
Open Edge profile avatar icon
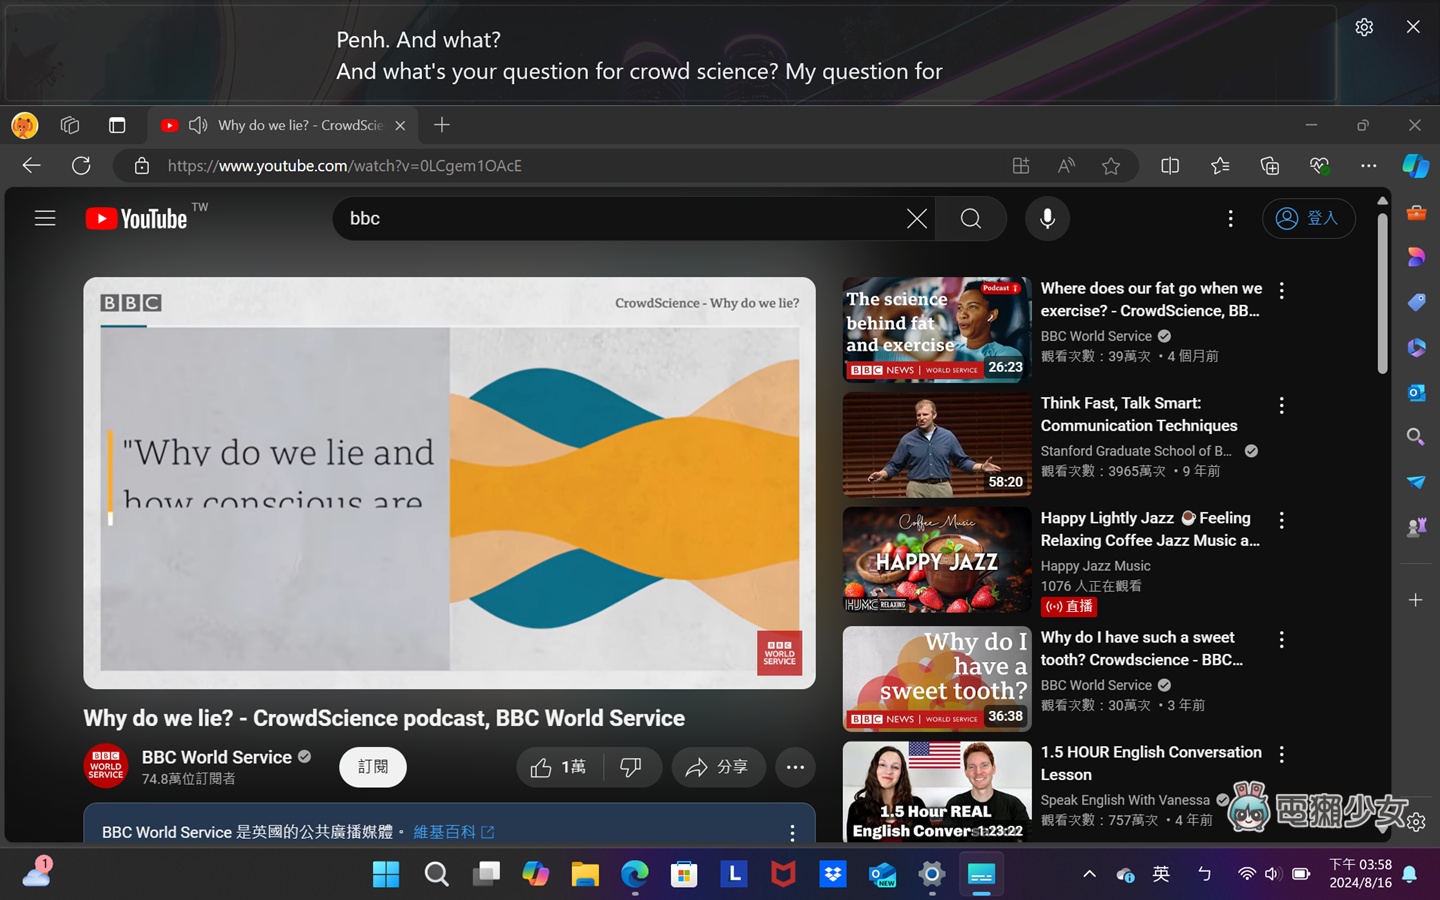[x=24, y=125]
